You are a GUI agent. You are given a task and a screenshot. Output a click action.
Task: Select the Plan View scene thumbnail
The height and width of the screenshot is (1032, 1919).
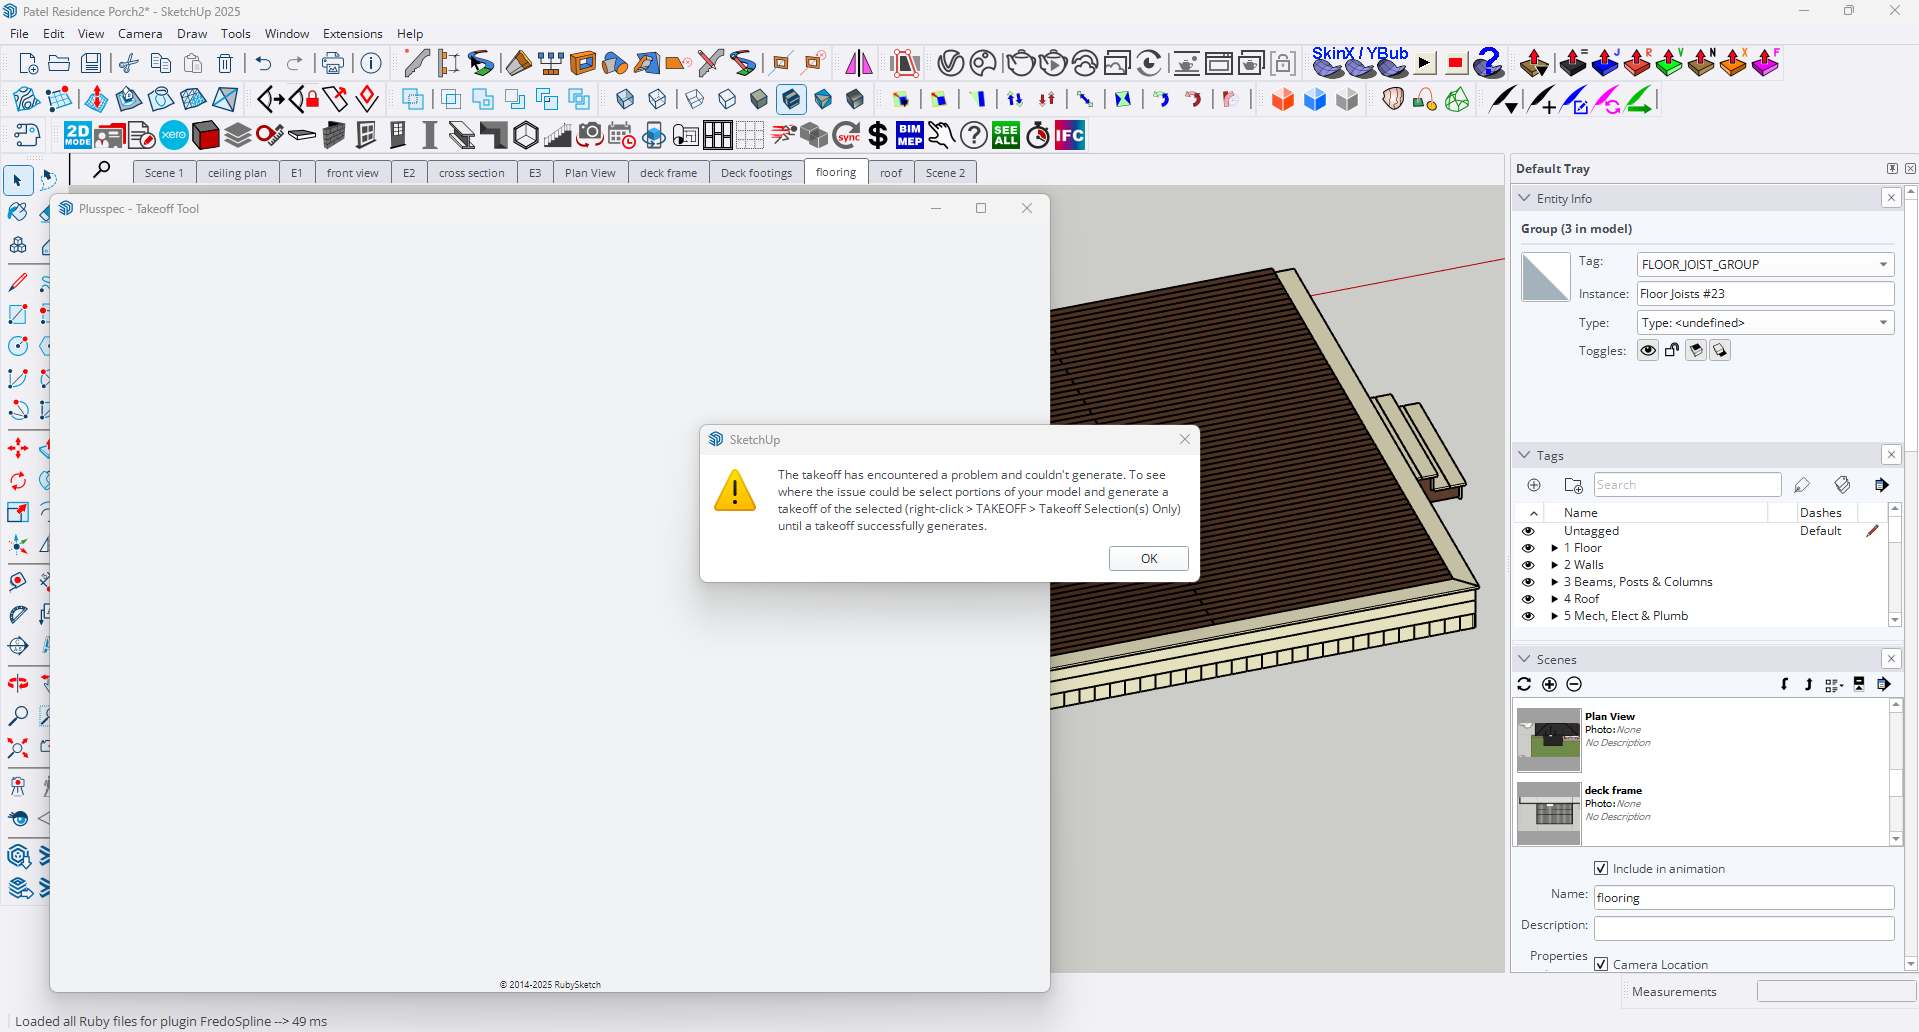(1548, 740)
